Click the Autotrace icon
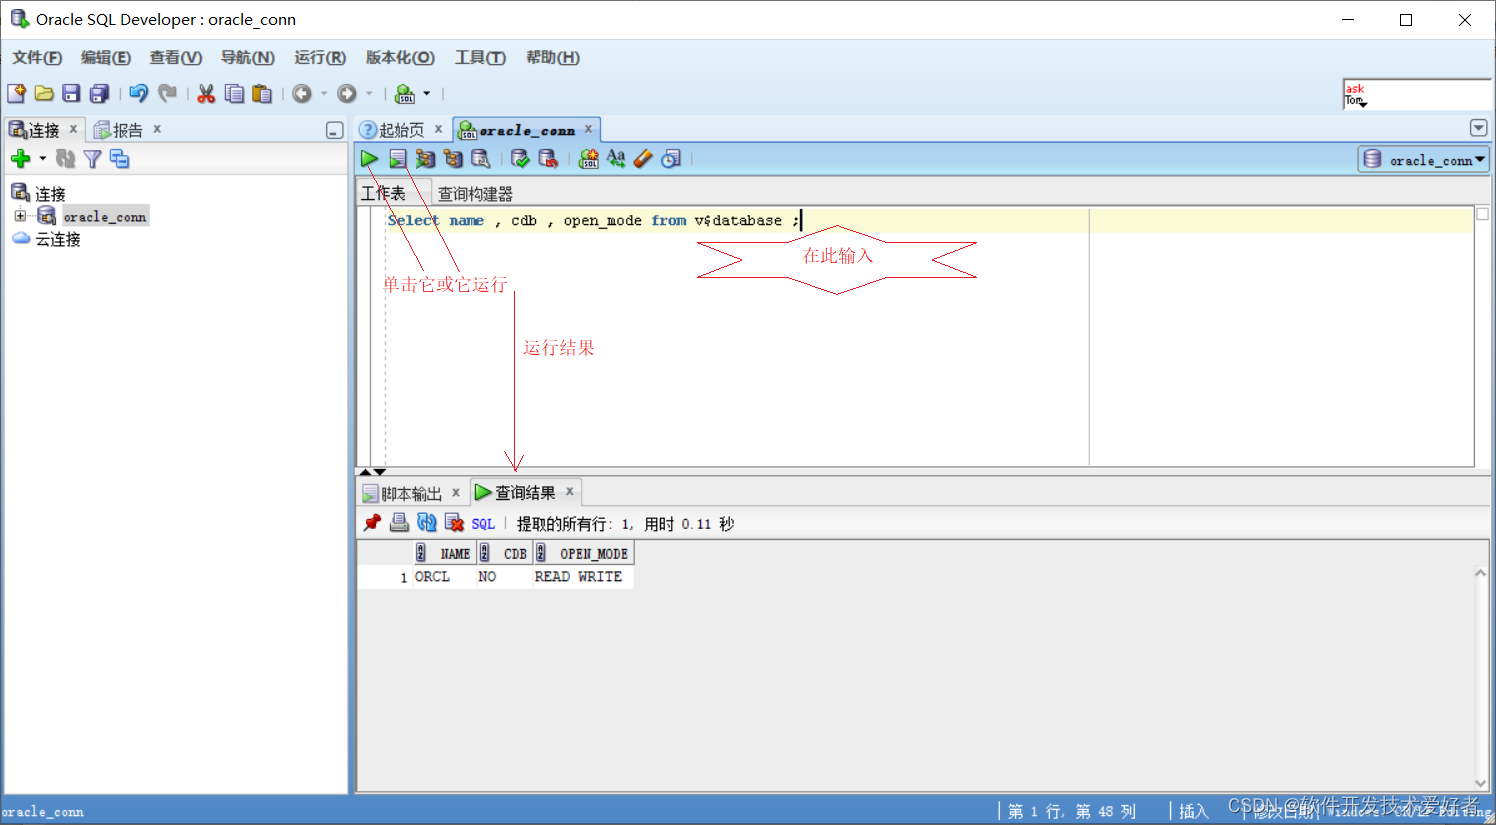 (453, 158)
